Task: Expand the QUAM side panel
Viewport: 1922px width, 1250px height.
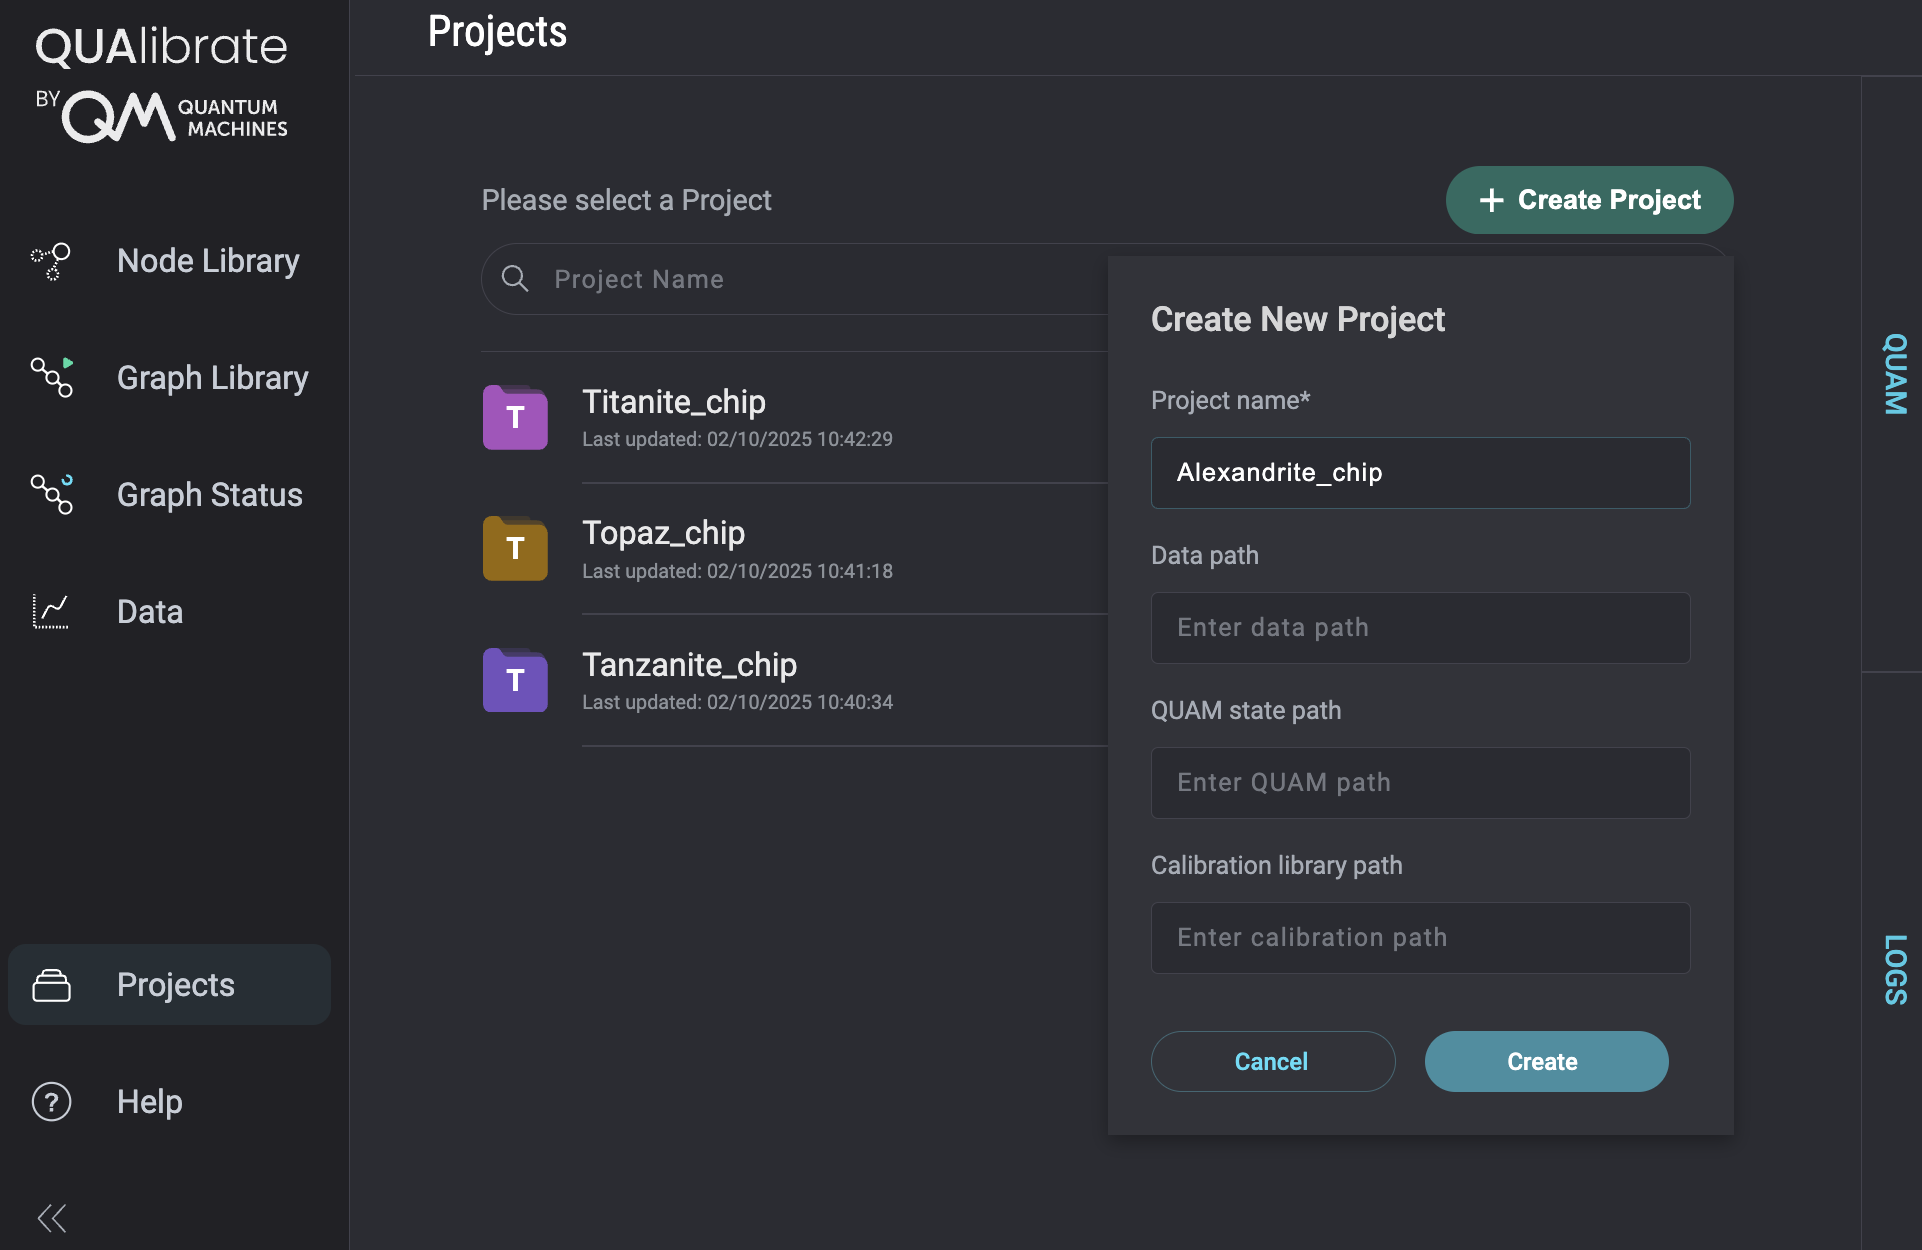Action: (x=1893, y=374)
